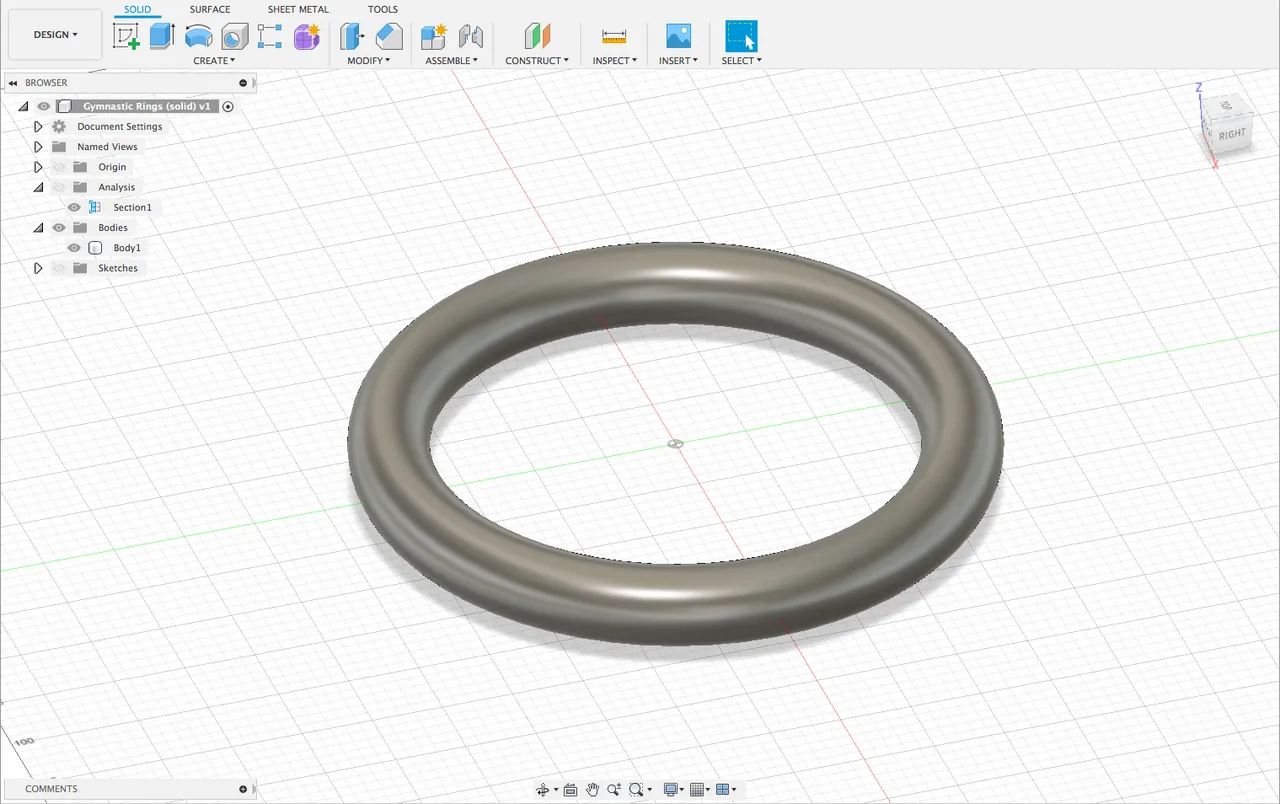Open the Revolve tool
The image size is (1280, 804).
199,35
